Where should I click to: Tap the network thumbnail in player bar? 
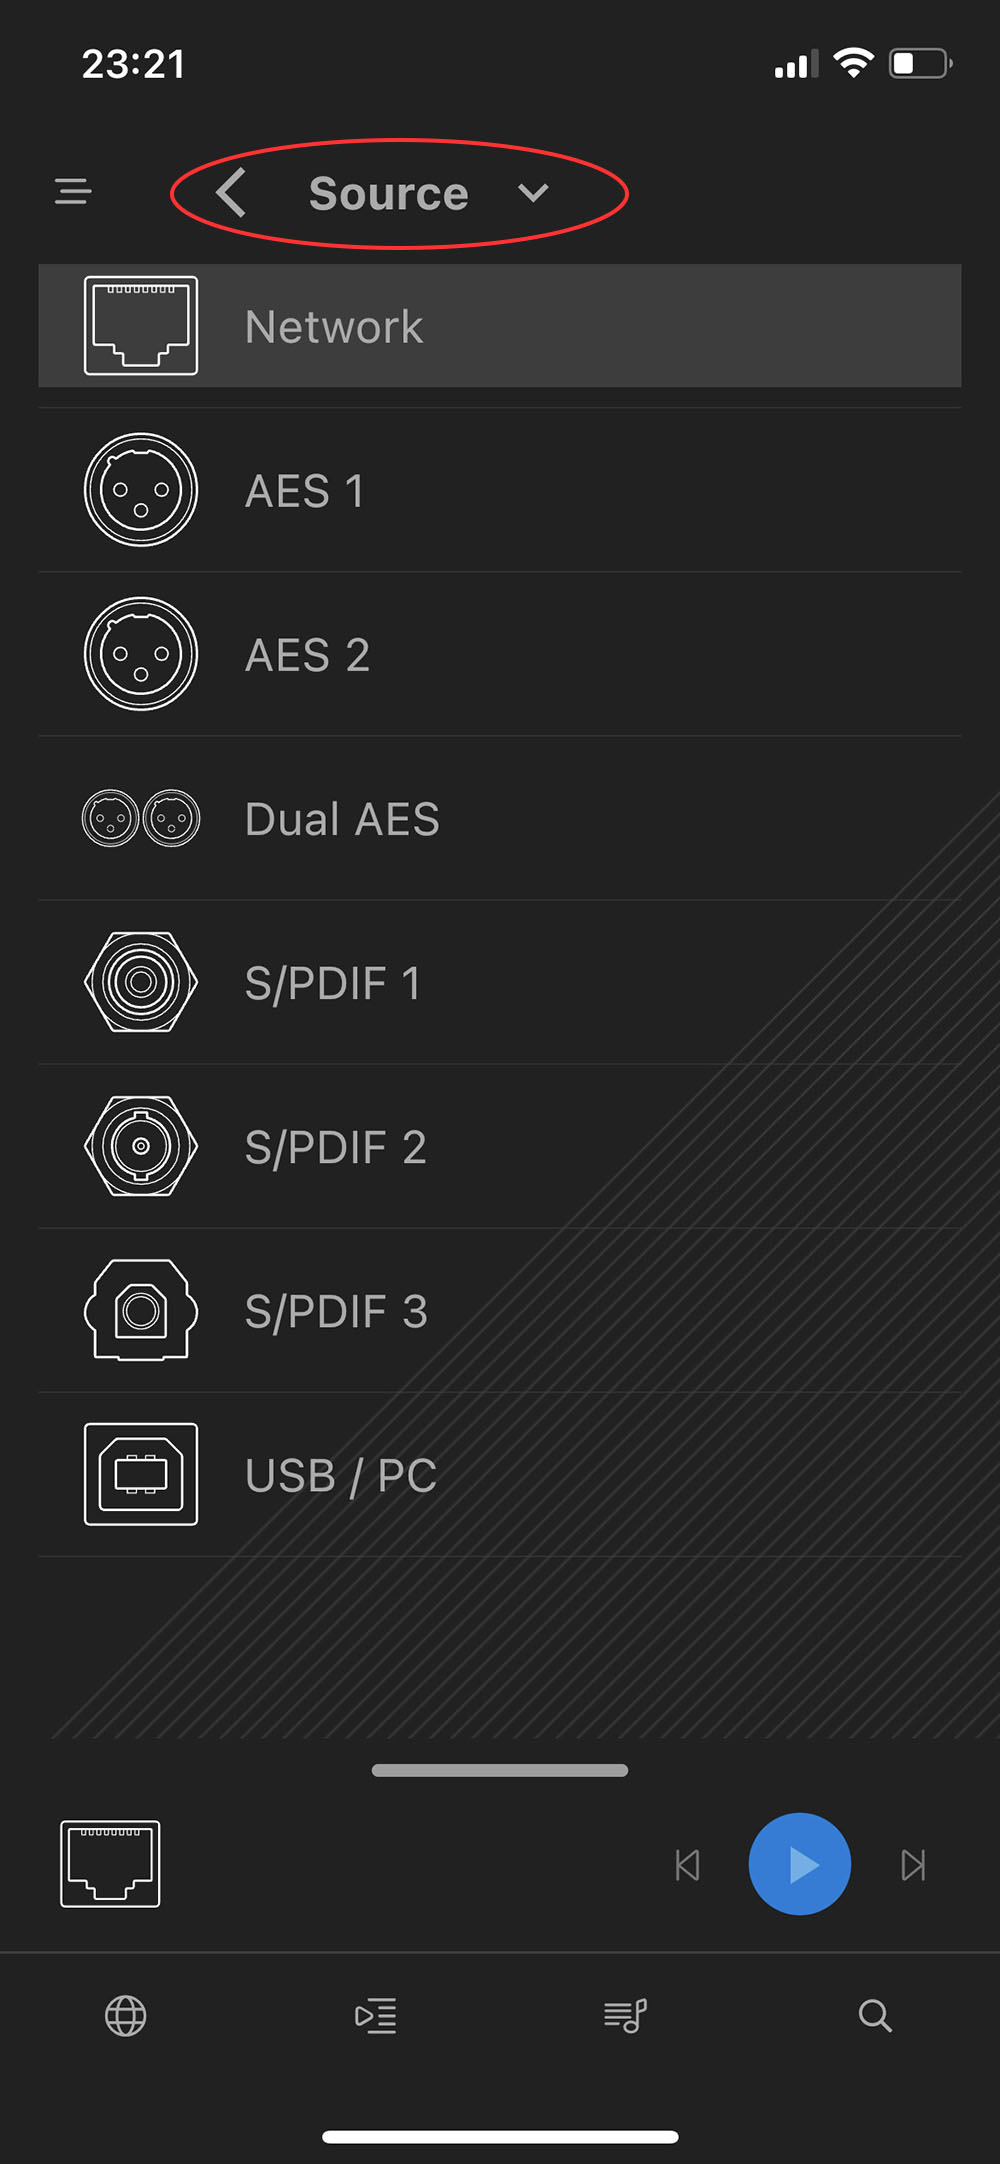coord(110,1864)
